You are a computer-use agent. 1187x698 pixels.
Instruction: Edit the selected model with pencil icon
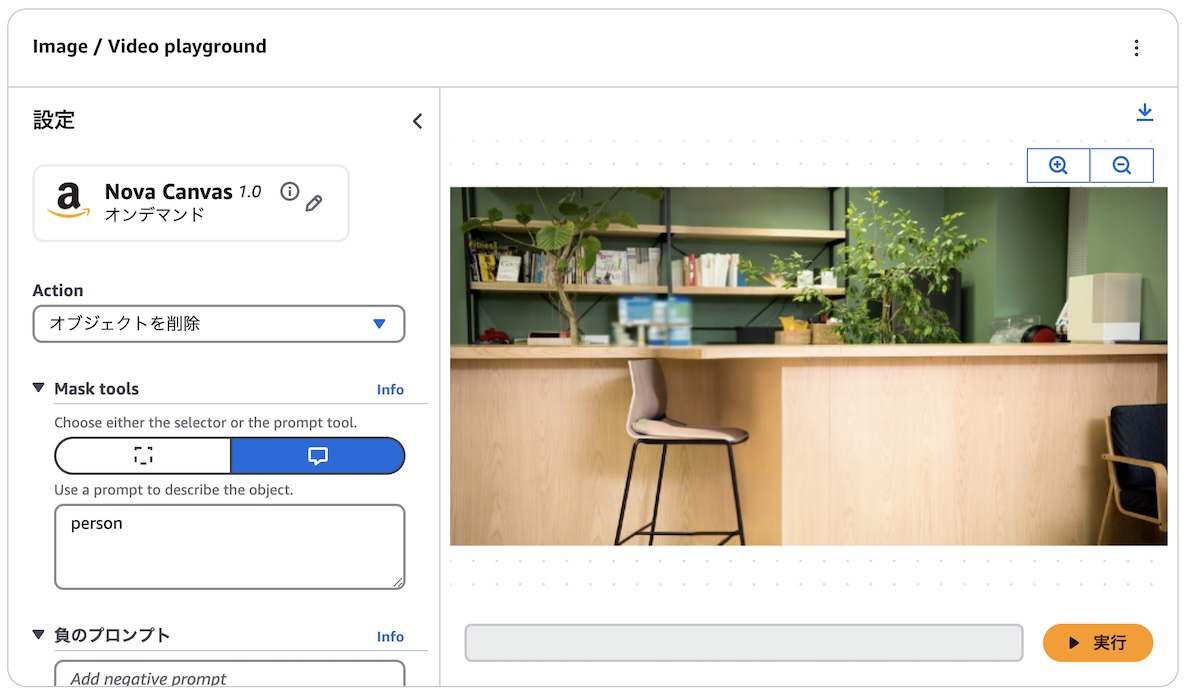coord(314,203)
